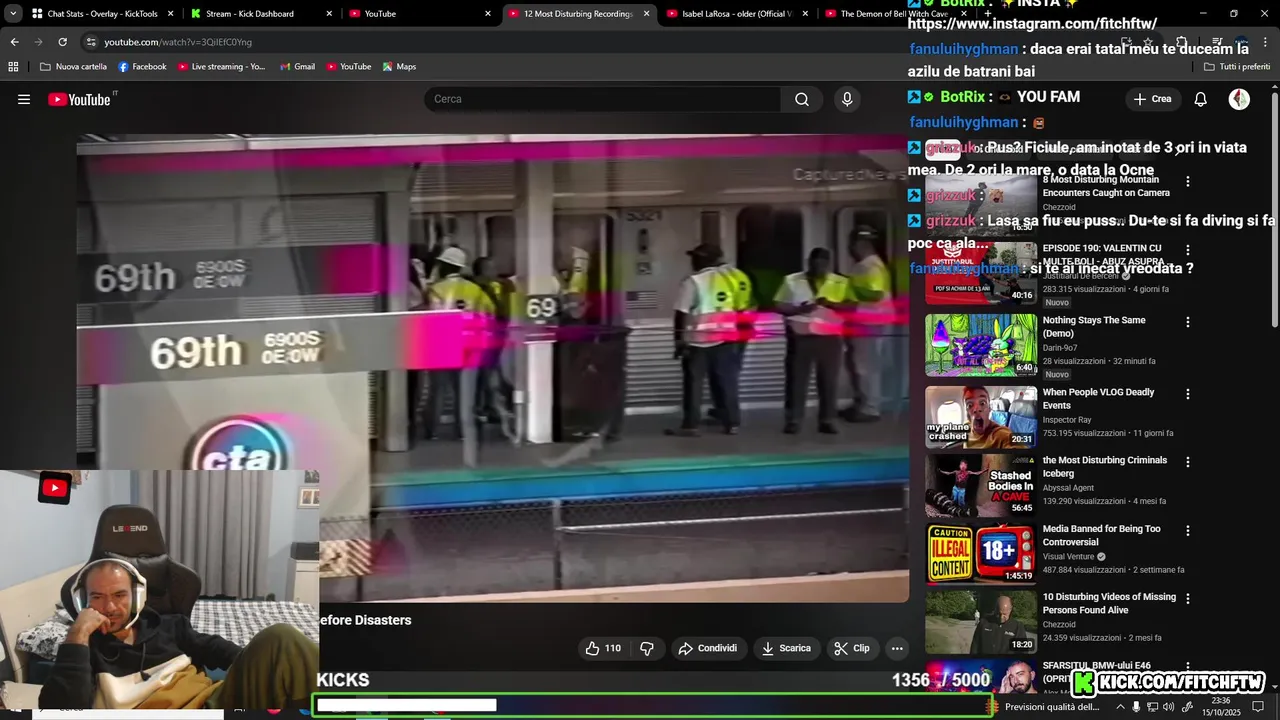This screenshot has height=720, width=1280.
Task: Open the Maps bookmark
Action: 399,67
